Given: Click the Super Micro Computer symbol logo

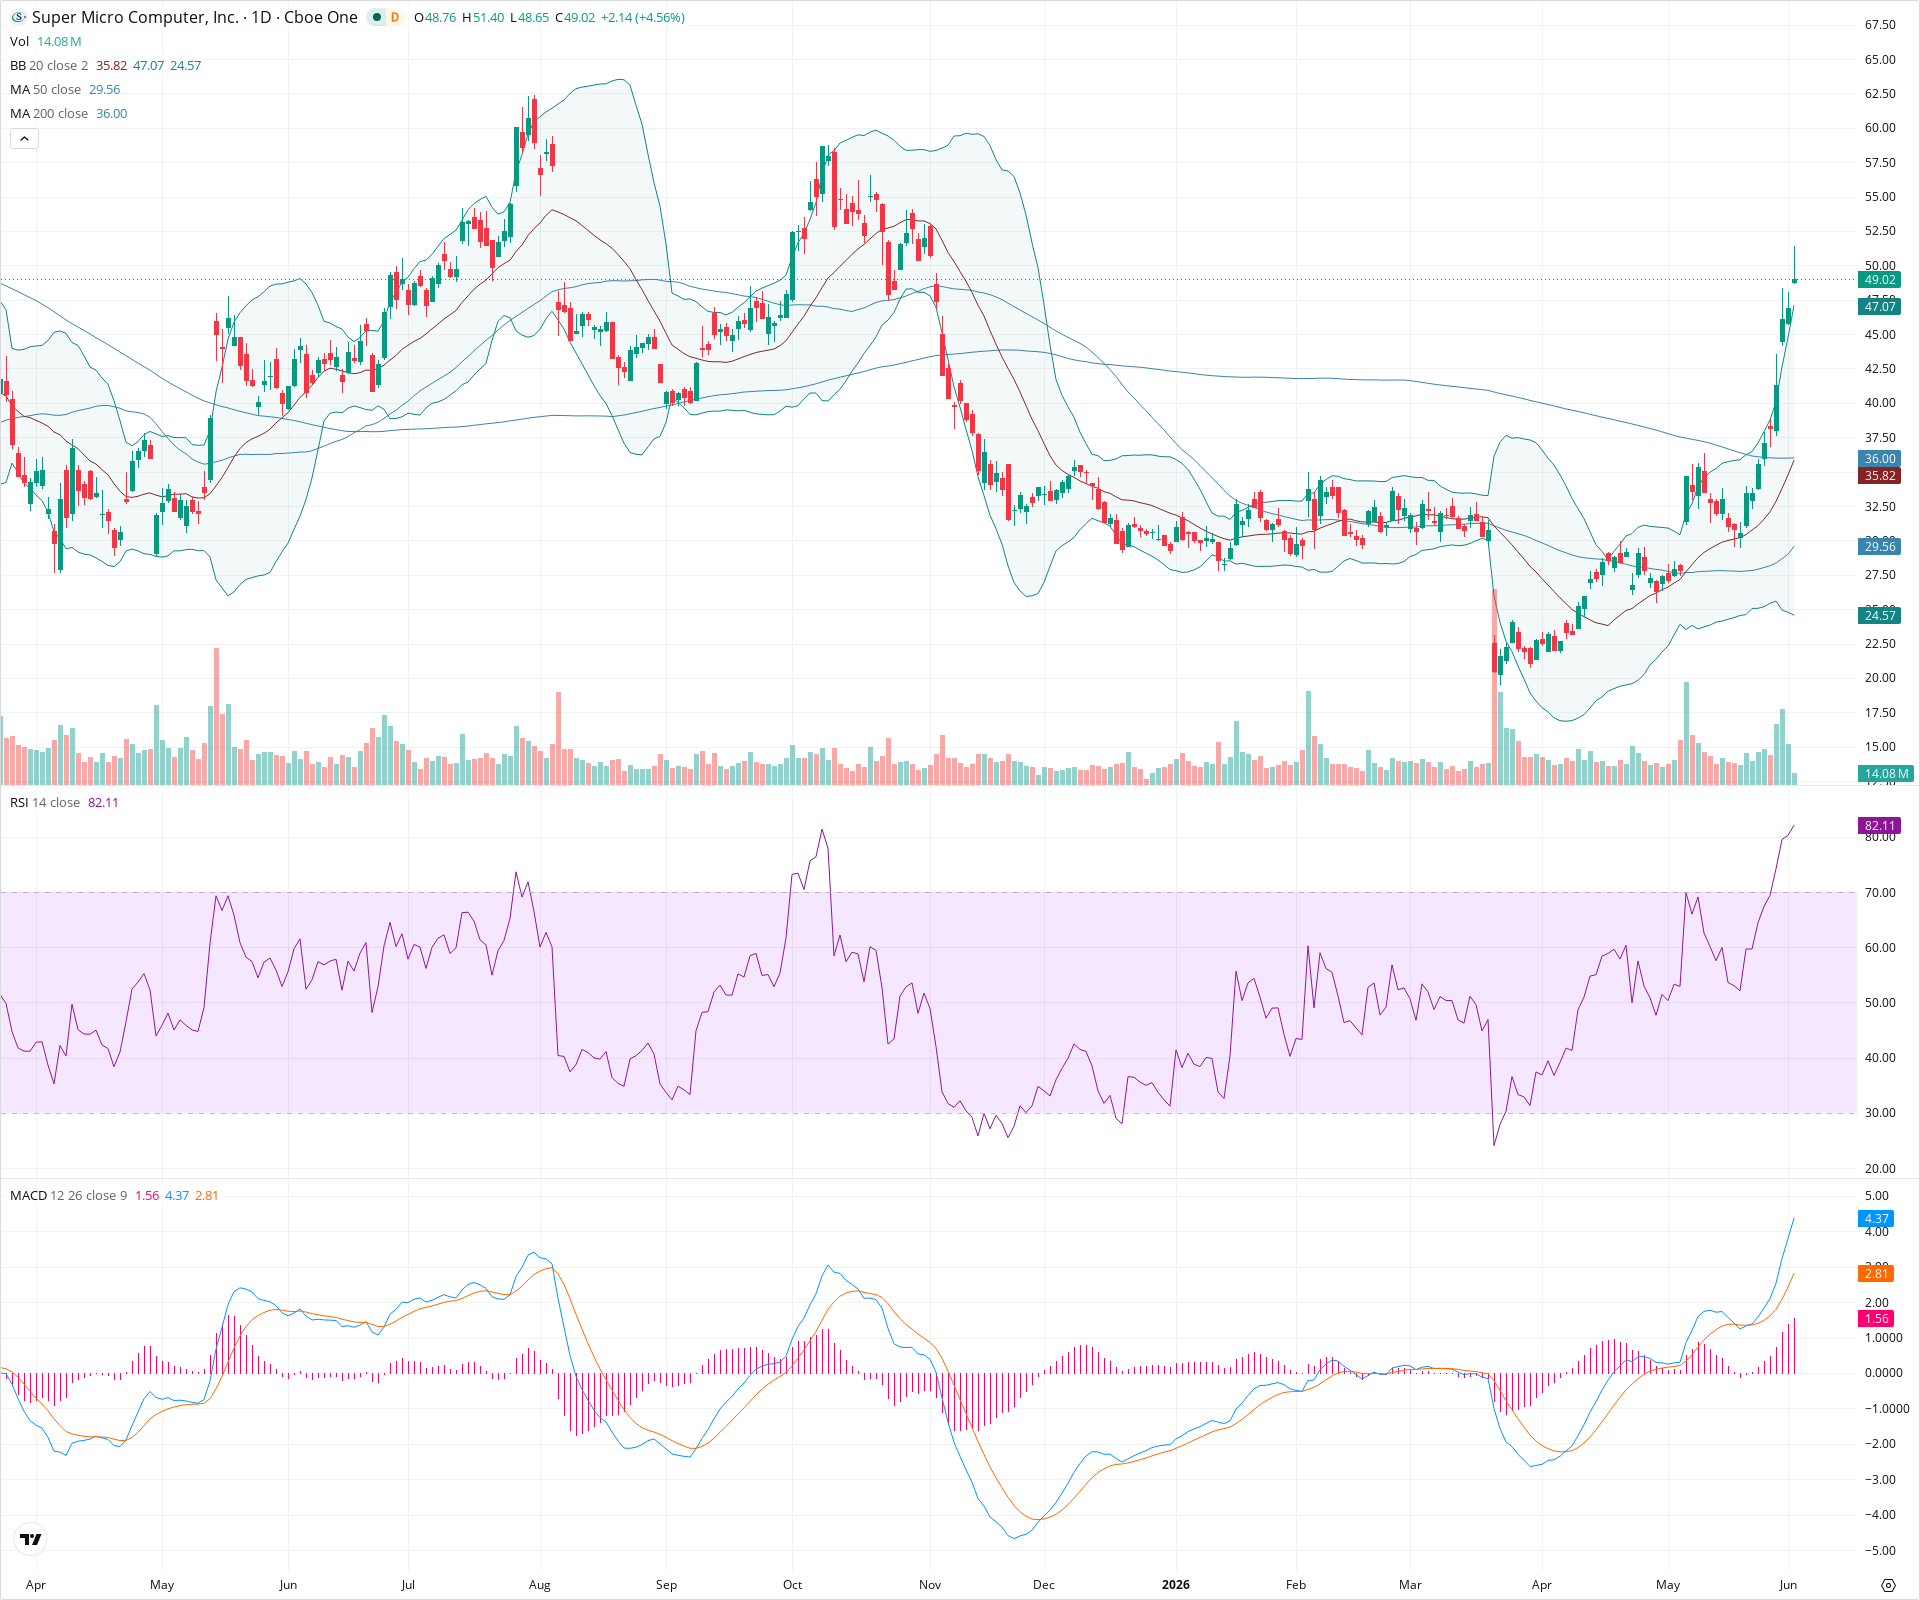Looking at the screenshot, I should tap(18, 17).
